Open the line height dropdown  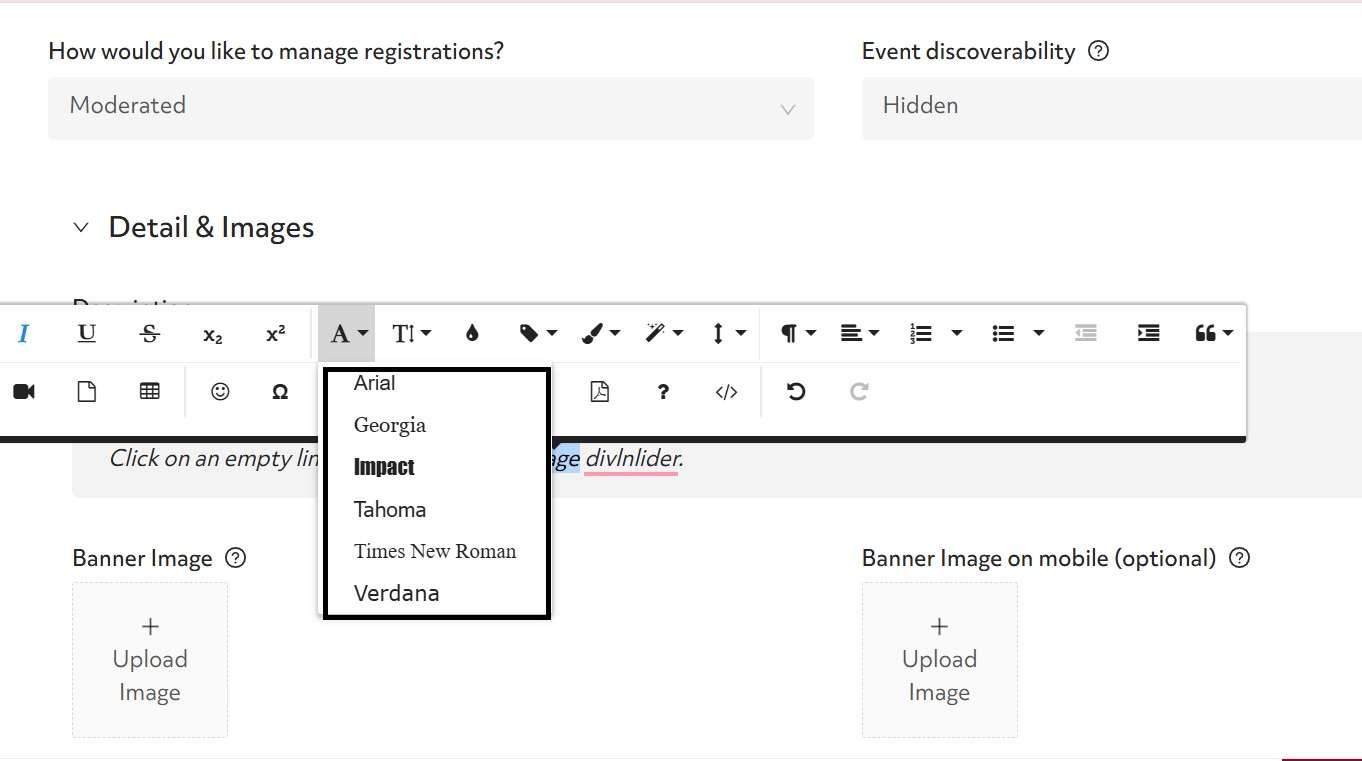[x=727, y=333]
